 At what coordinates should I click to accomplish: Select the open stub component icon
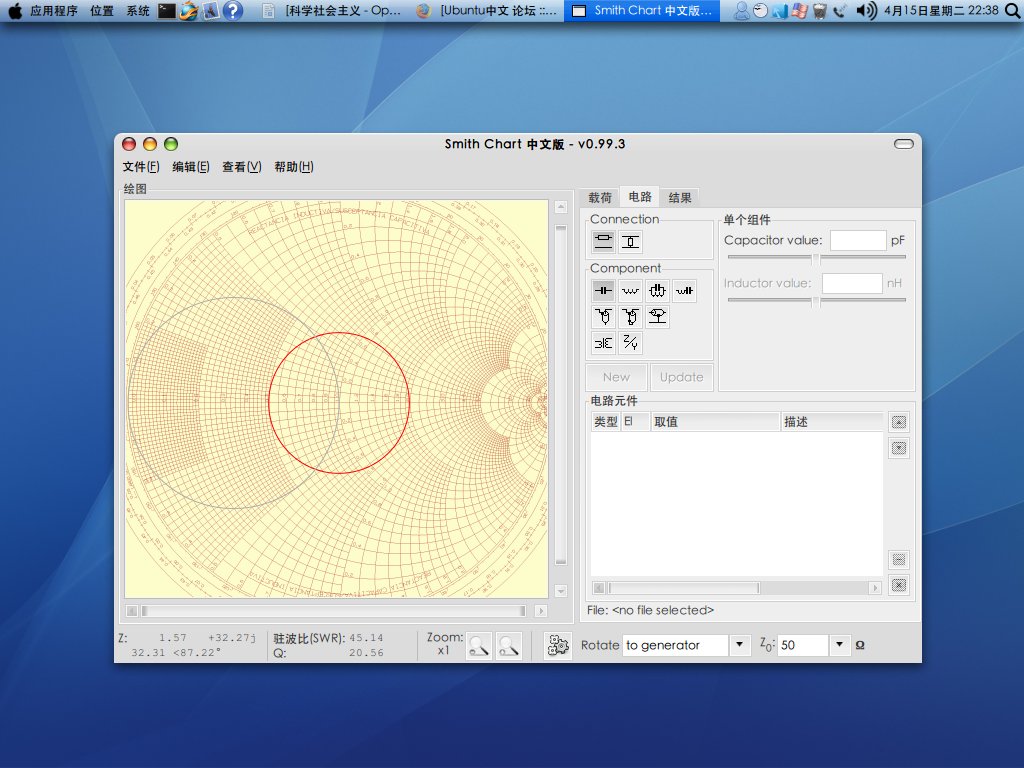pos(603,317)
